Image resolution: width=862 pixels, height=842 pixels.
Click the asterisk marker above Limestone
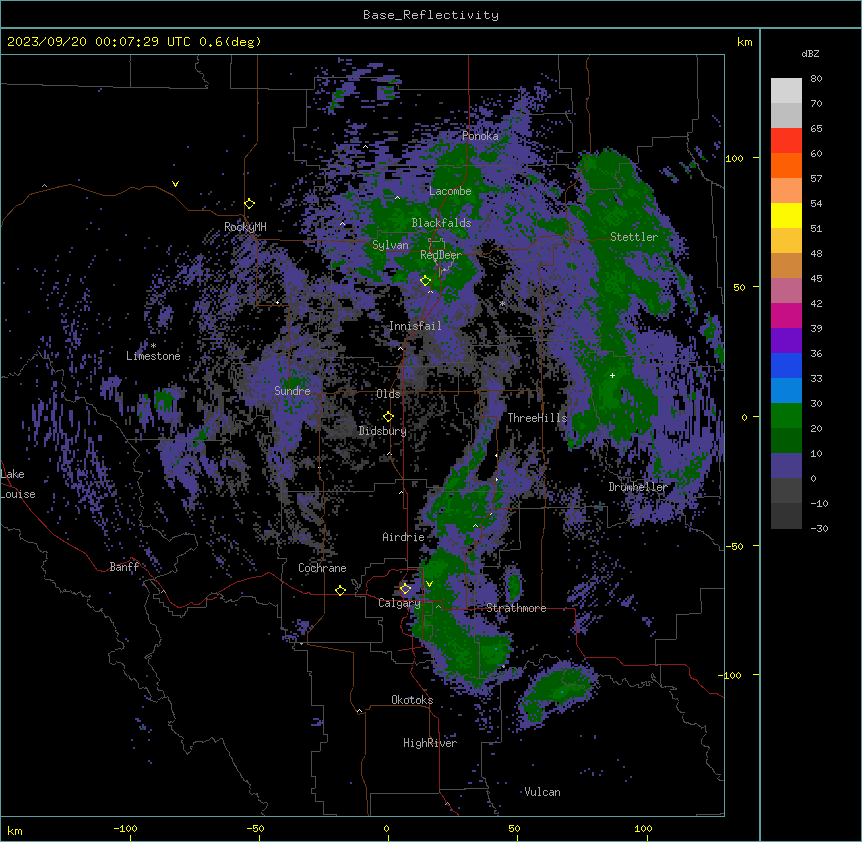(153, 346)
